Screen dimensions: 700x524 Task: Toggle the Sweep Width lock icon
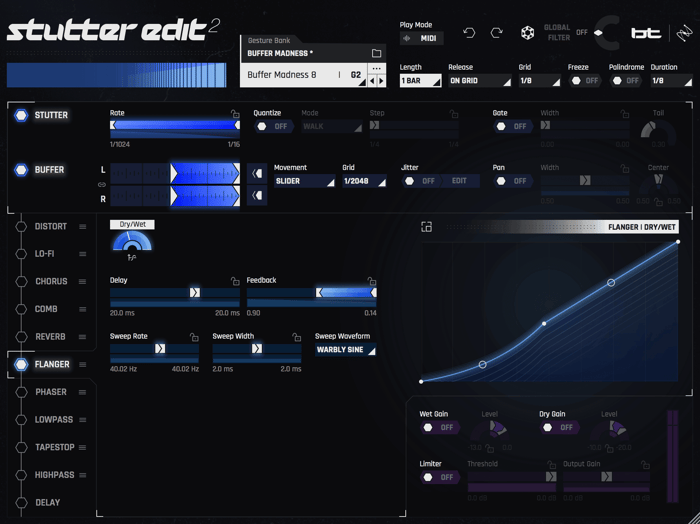coord(296,337)
